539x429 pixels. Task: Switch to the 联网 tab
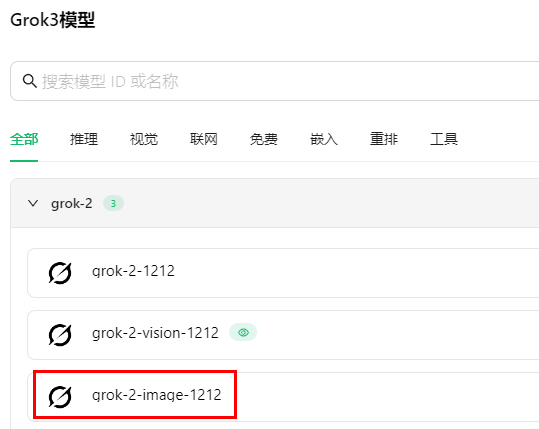(204, 140)
